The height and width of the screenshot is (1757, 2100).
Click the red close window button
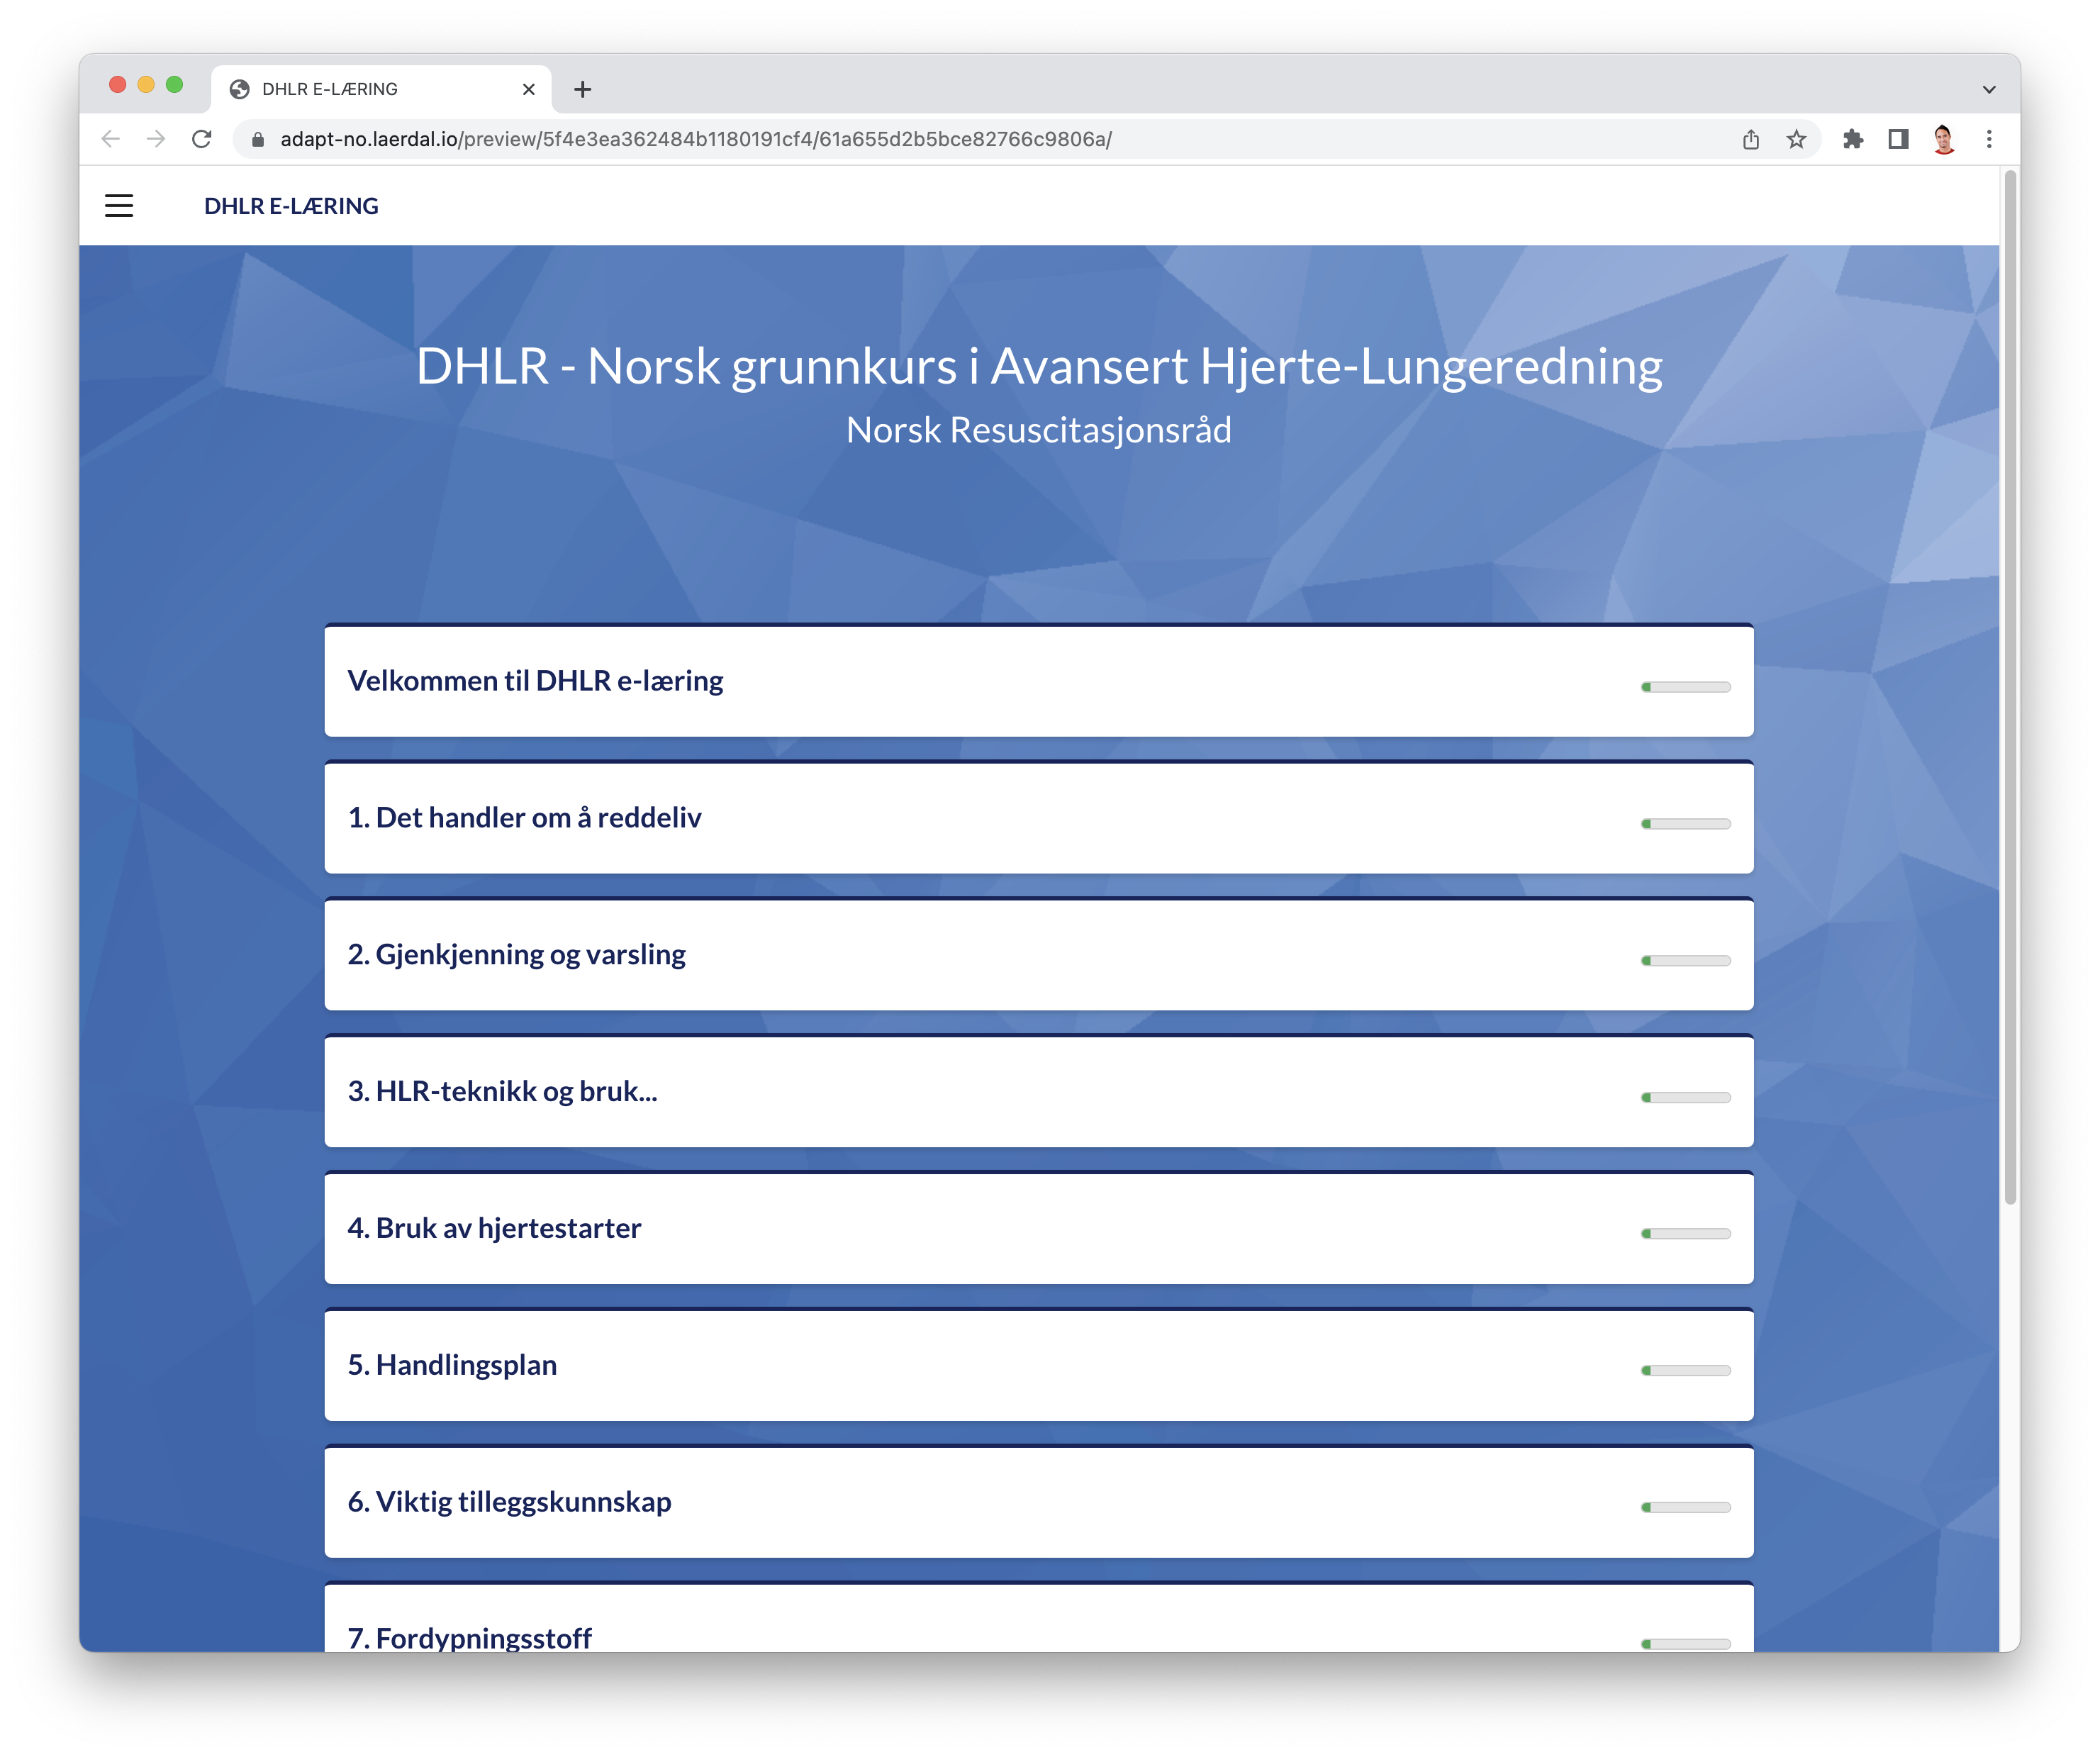click(x=117, y=85)
